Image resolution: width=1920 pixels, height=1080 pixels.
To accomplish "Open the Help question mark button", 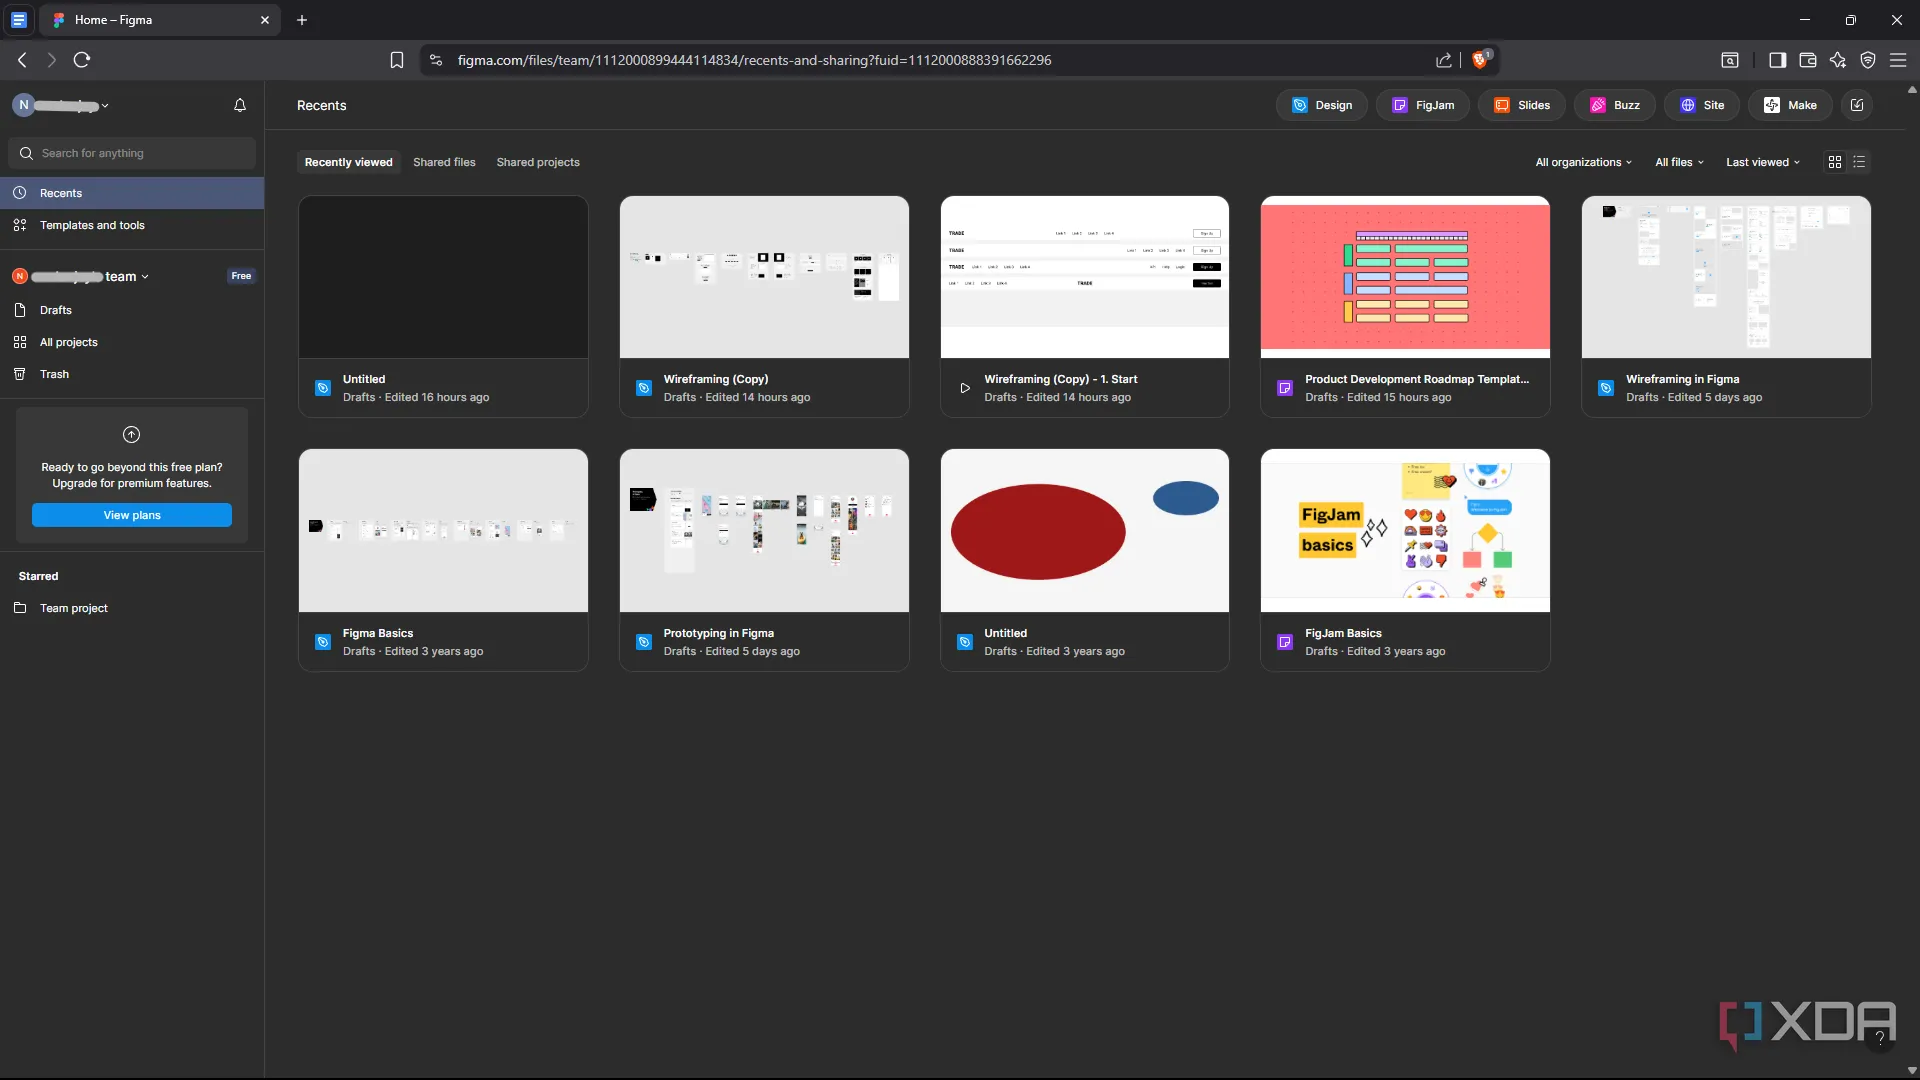I will (1880, 1038).
